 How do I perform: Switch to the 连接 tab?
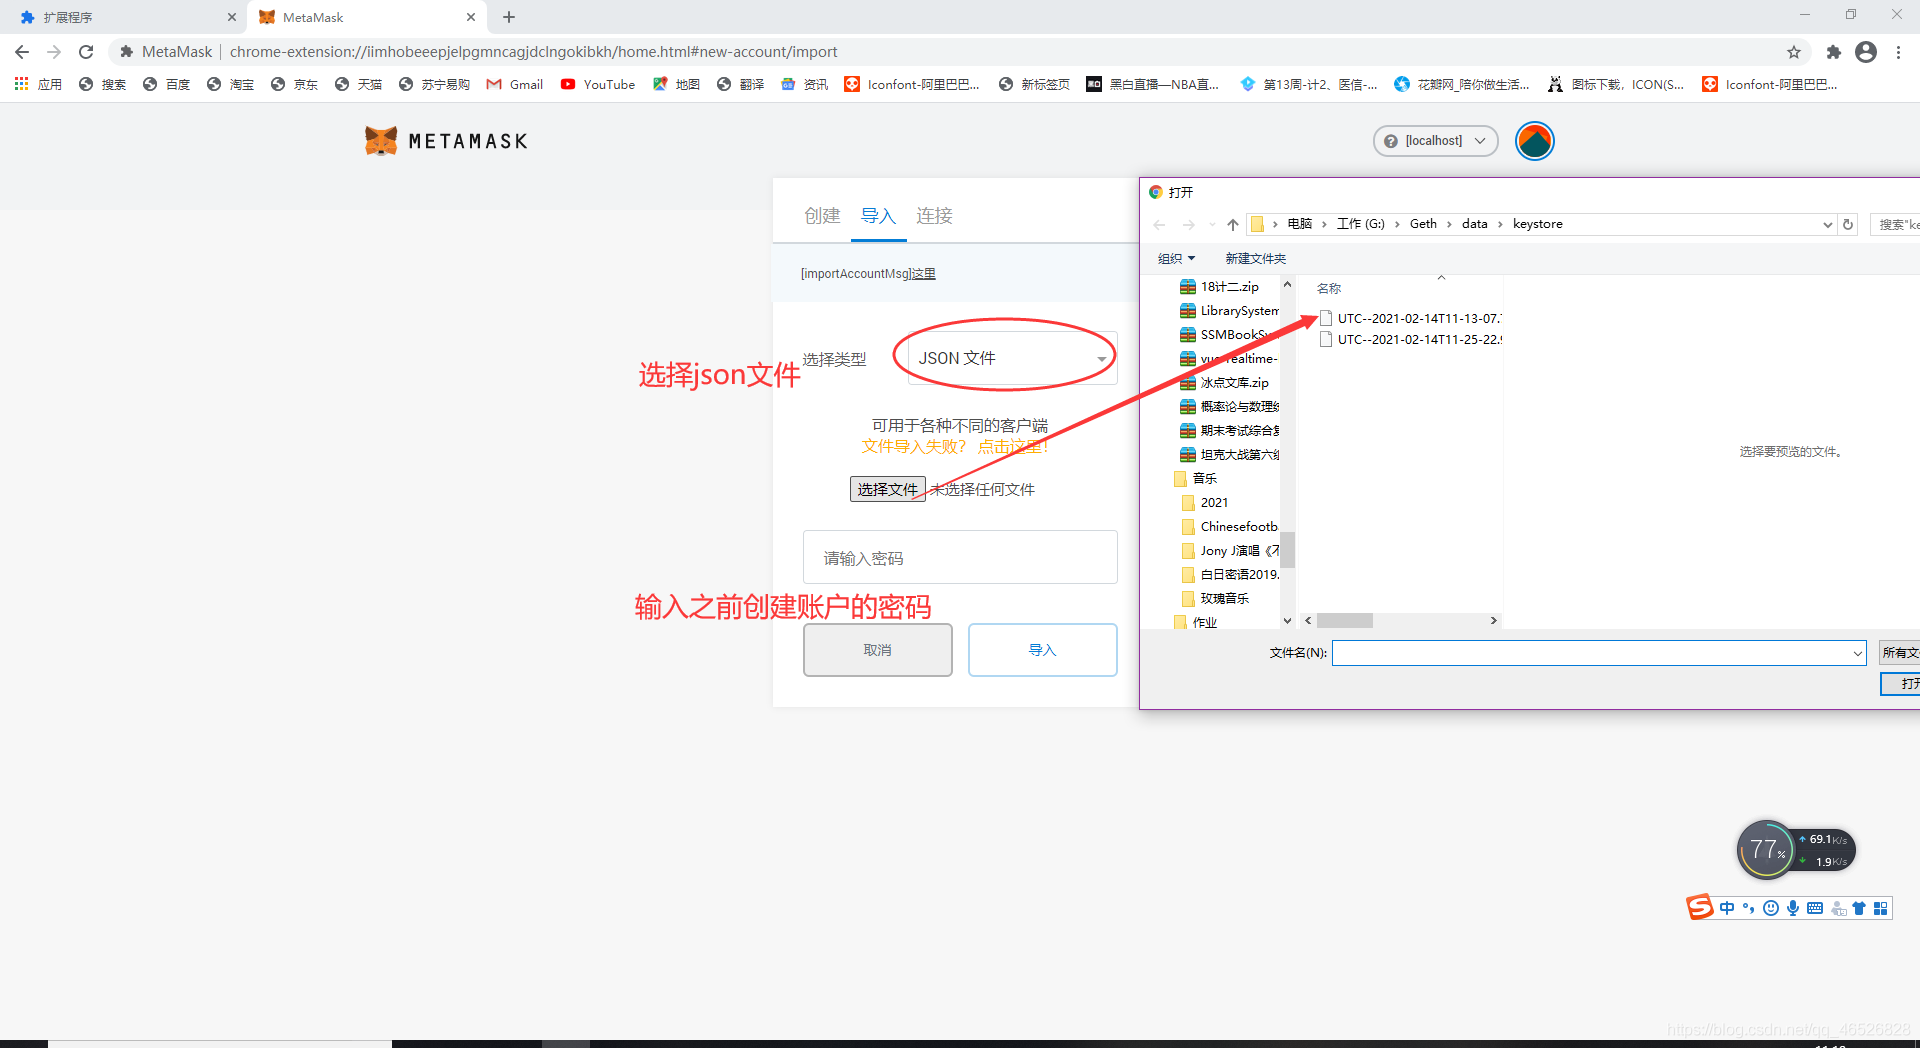point(934,216)
